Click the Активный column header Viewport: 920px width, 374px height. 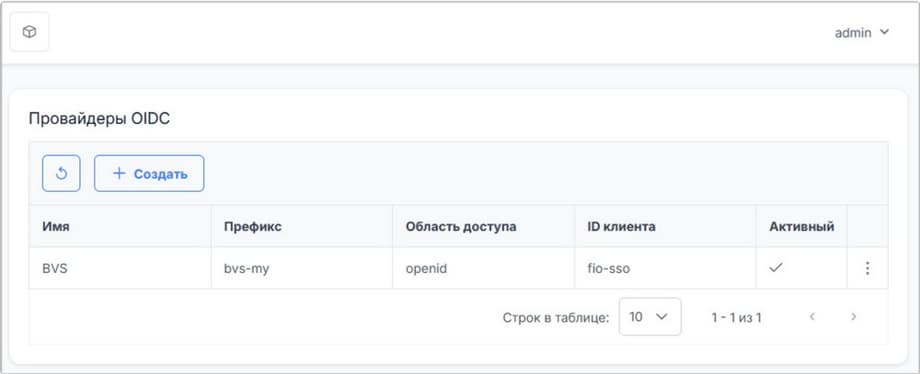click(801, 227)
